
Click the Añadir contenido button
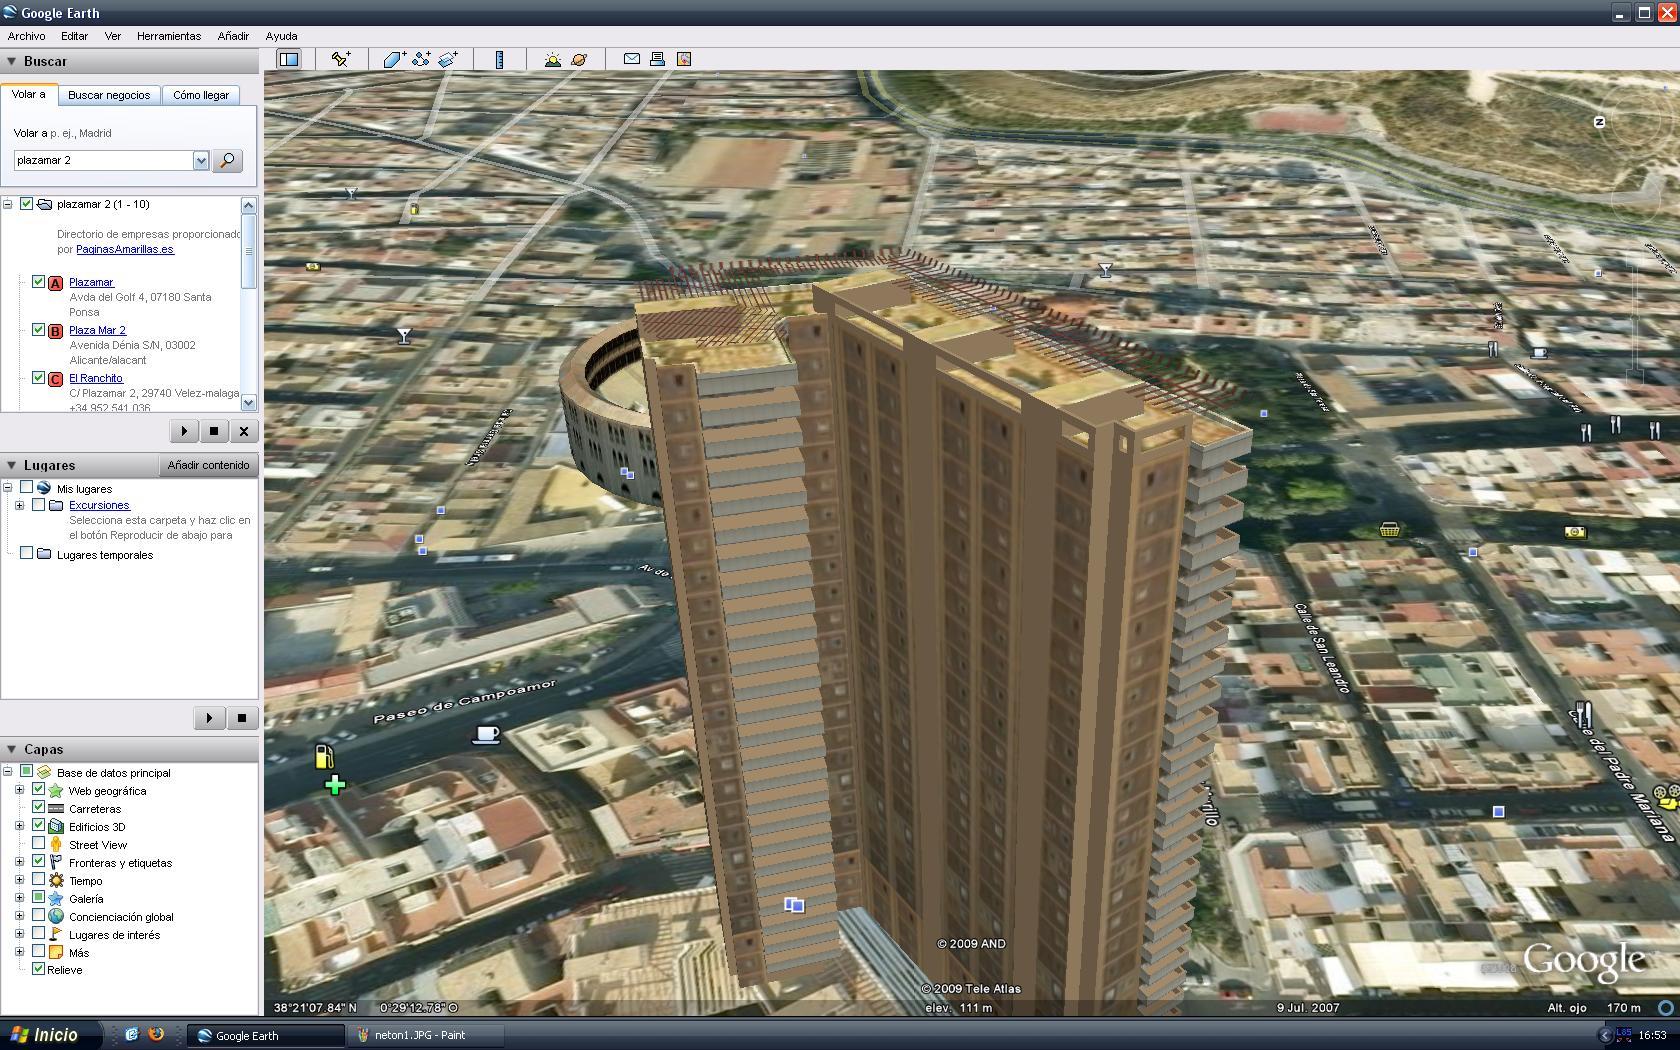click(208, 465)
